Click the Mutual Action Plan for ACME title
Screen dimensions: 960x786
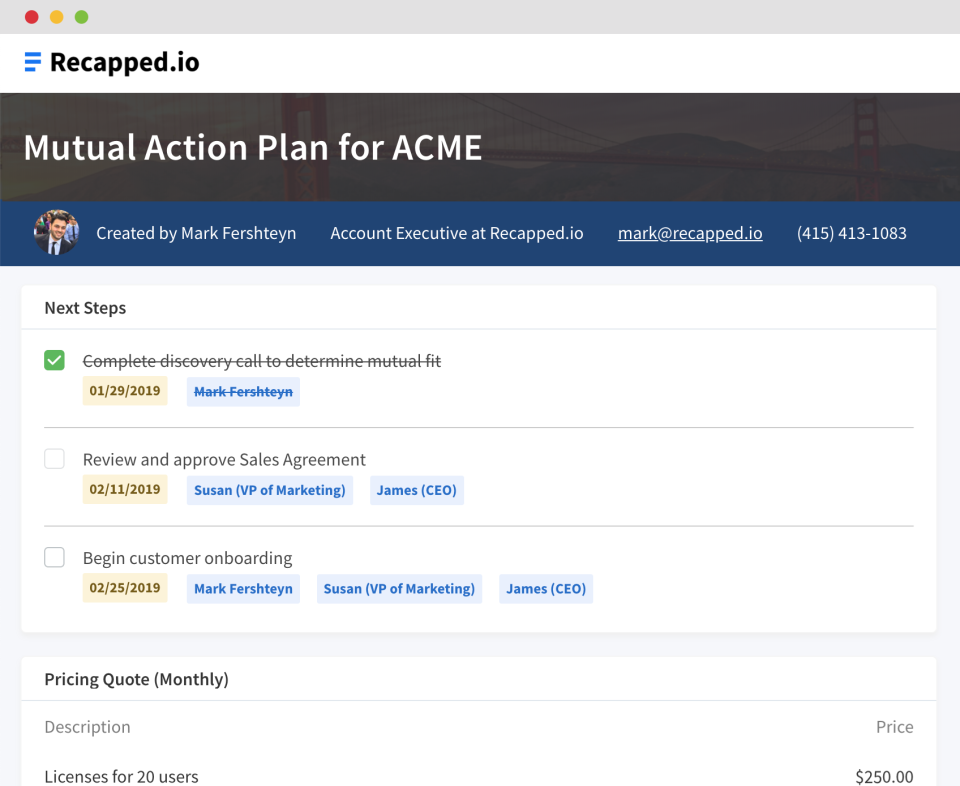pos(253,146)
